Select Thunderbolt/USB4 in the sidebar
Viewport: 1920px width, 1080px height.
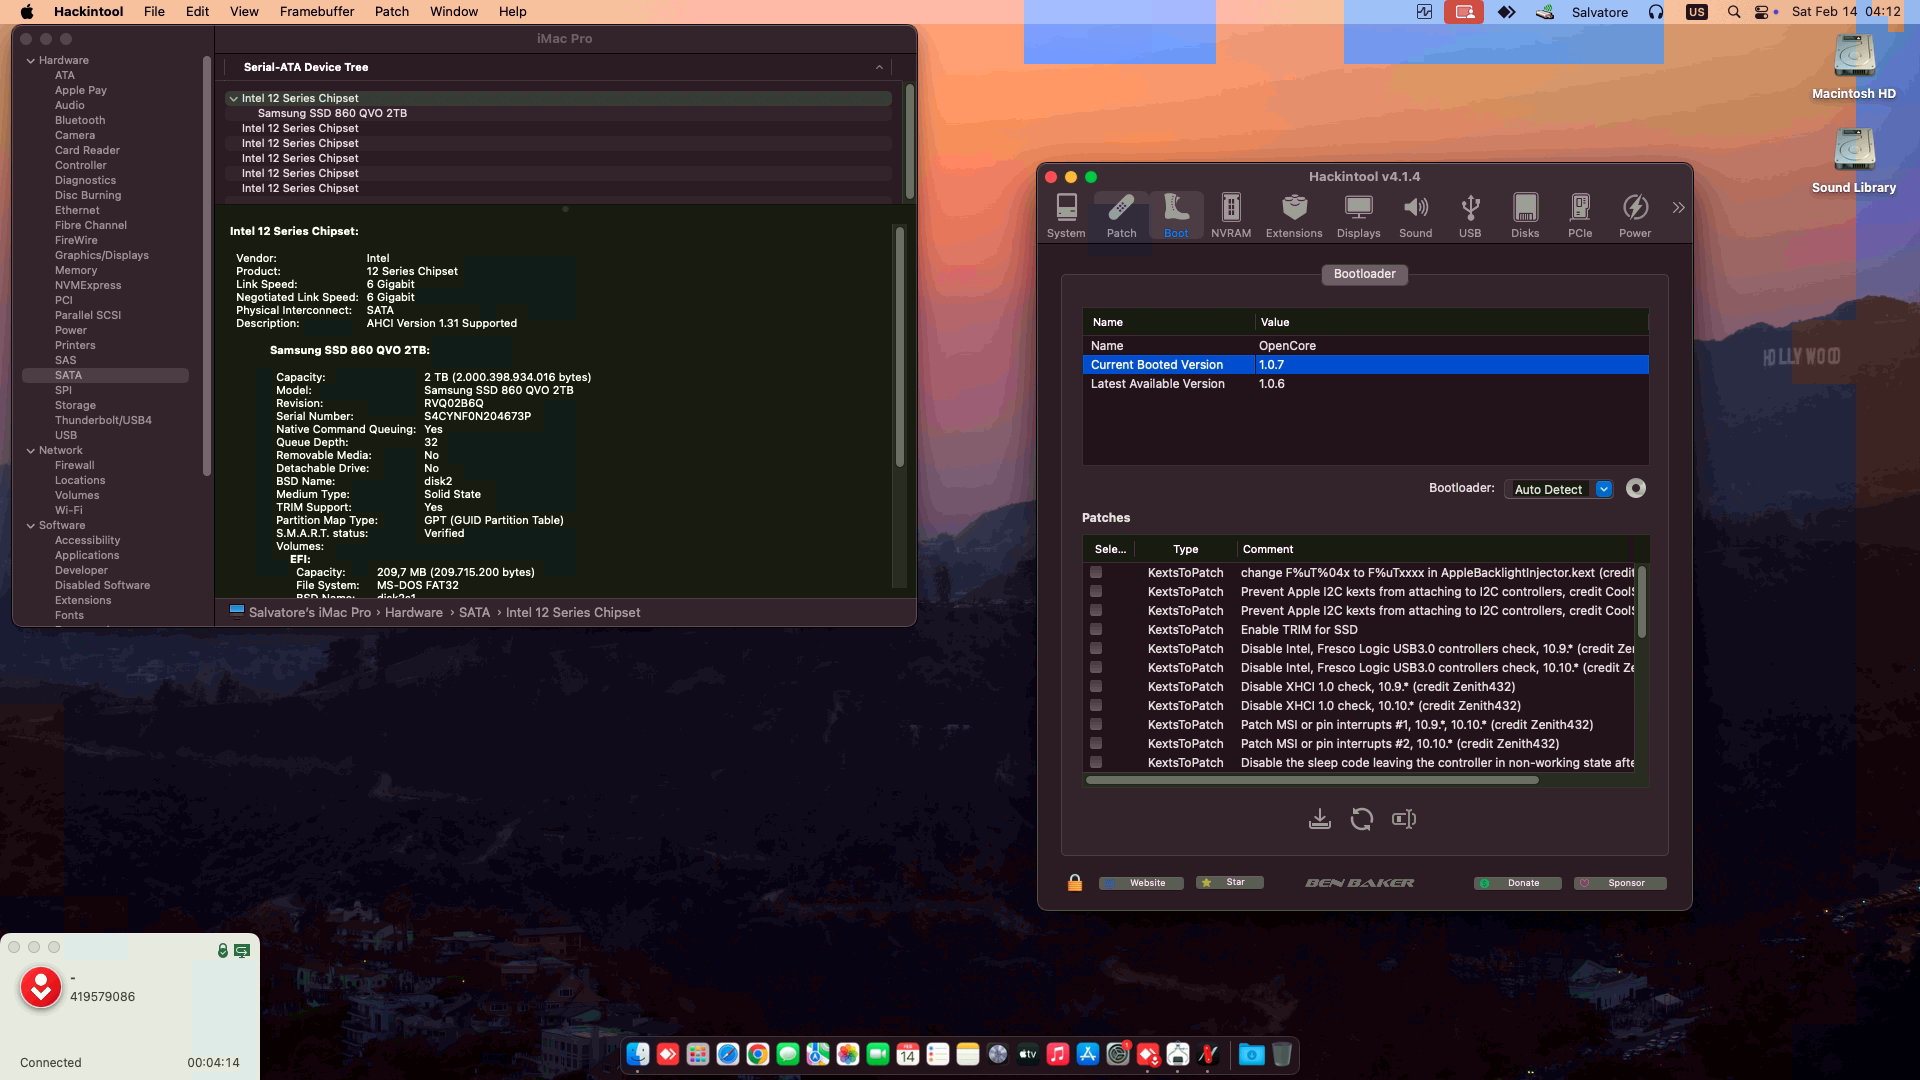tap(103, 421)
